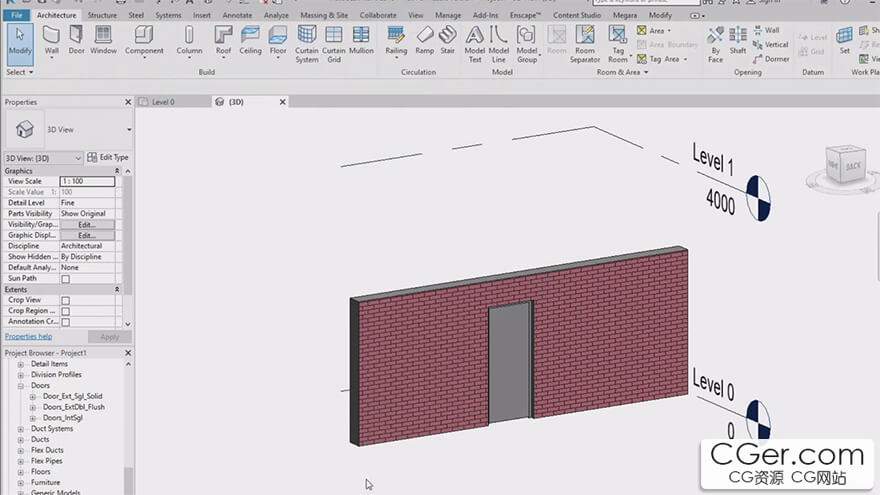
Task: Close the {3D} view tab
Action: [x=283, y=102]
